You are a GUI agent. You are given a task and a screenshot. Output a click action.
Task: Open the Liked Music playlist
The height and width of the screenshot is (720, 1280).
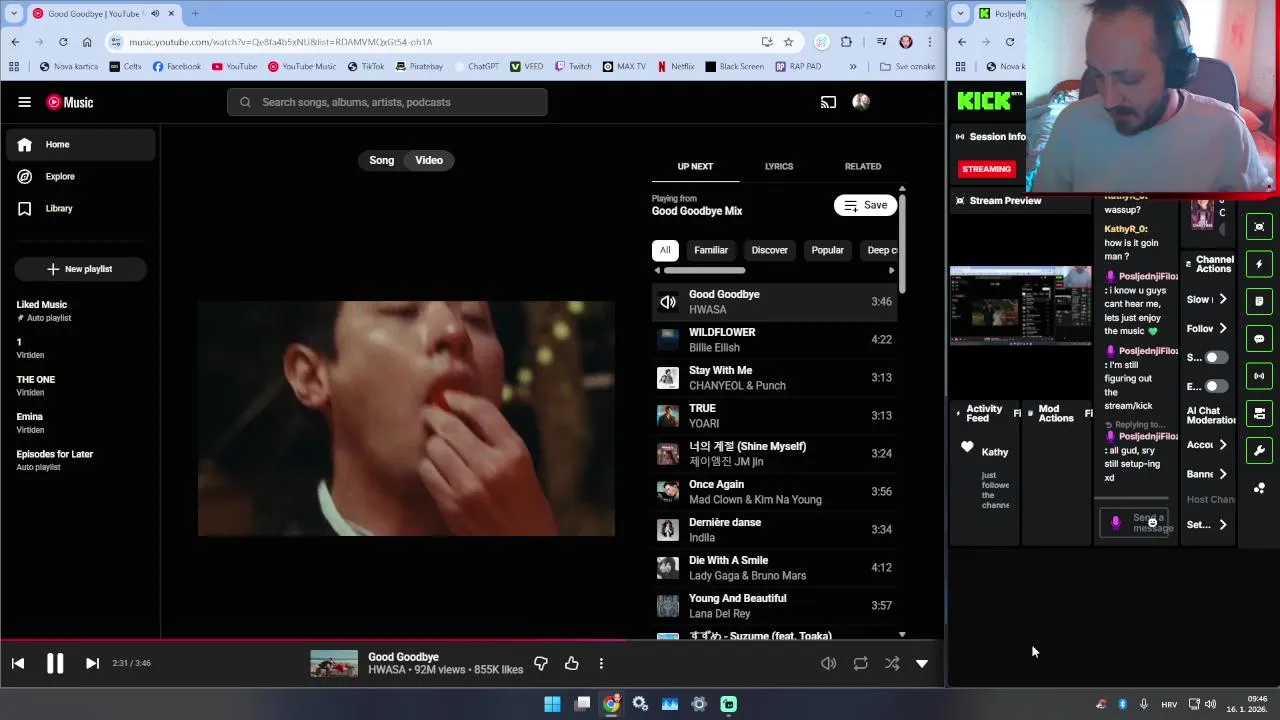[x=80, y=311]
